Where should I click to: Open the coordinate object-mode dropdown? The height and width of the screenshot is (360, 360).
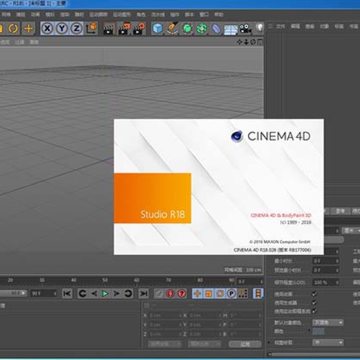pos(165,344)
